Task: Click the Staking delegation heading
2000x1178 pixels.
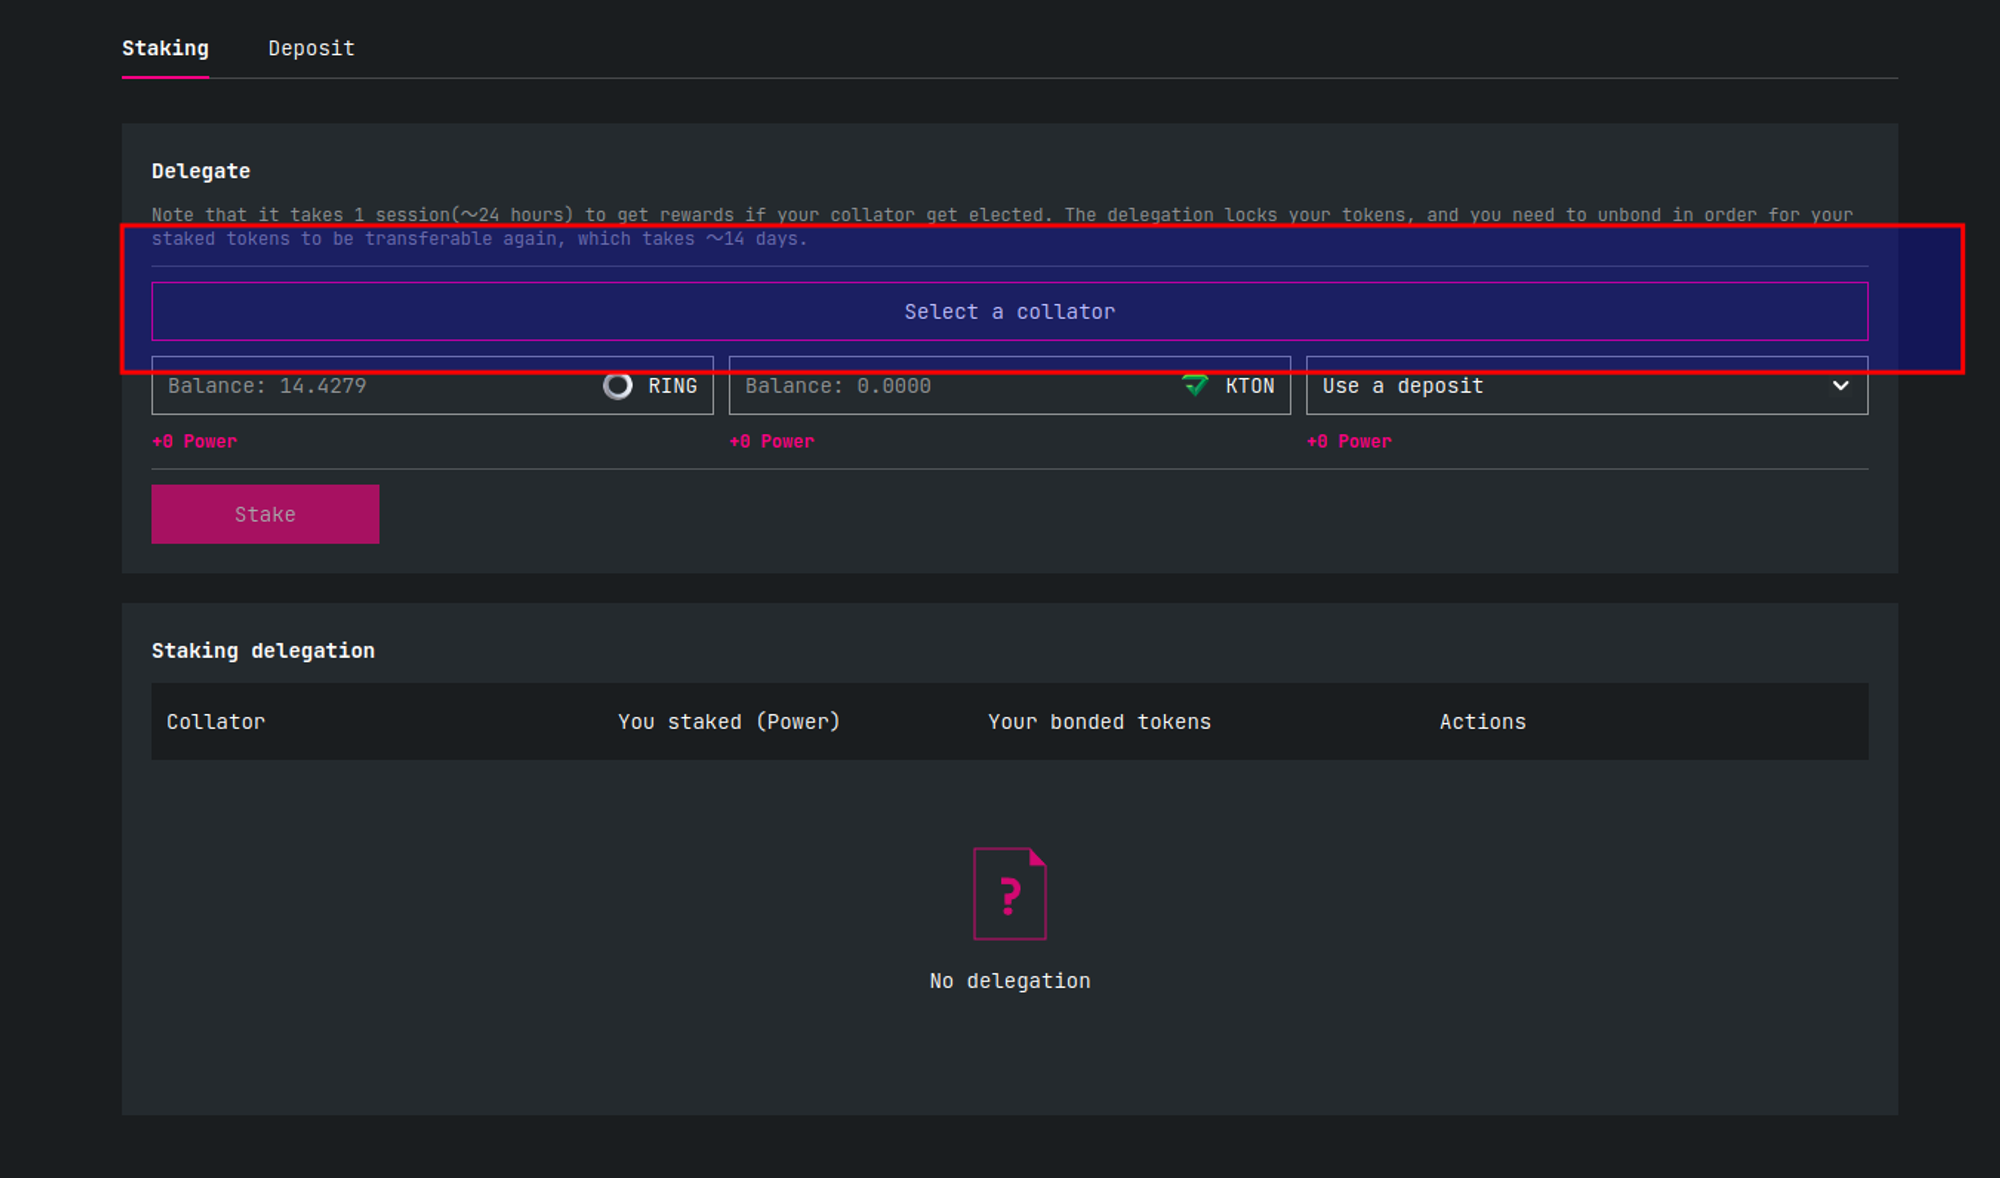Action: [x=263, y=651]
